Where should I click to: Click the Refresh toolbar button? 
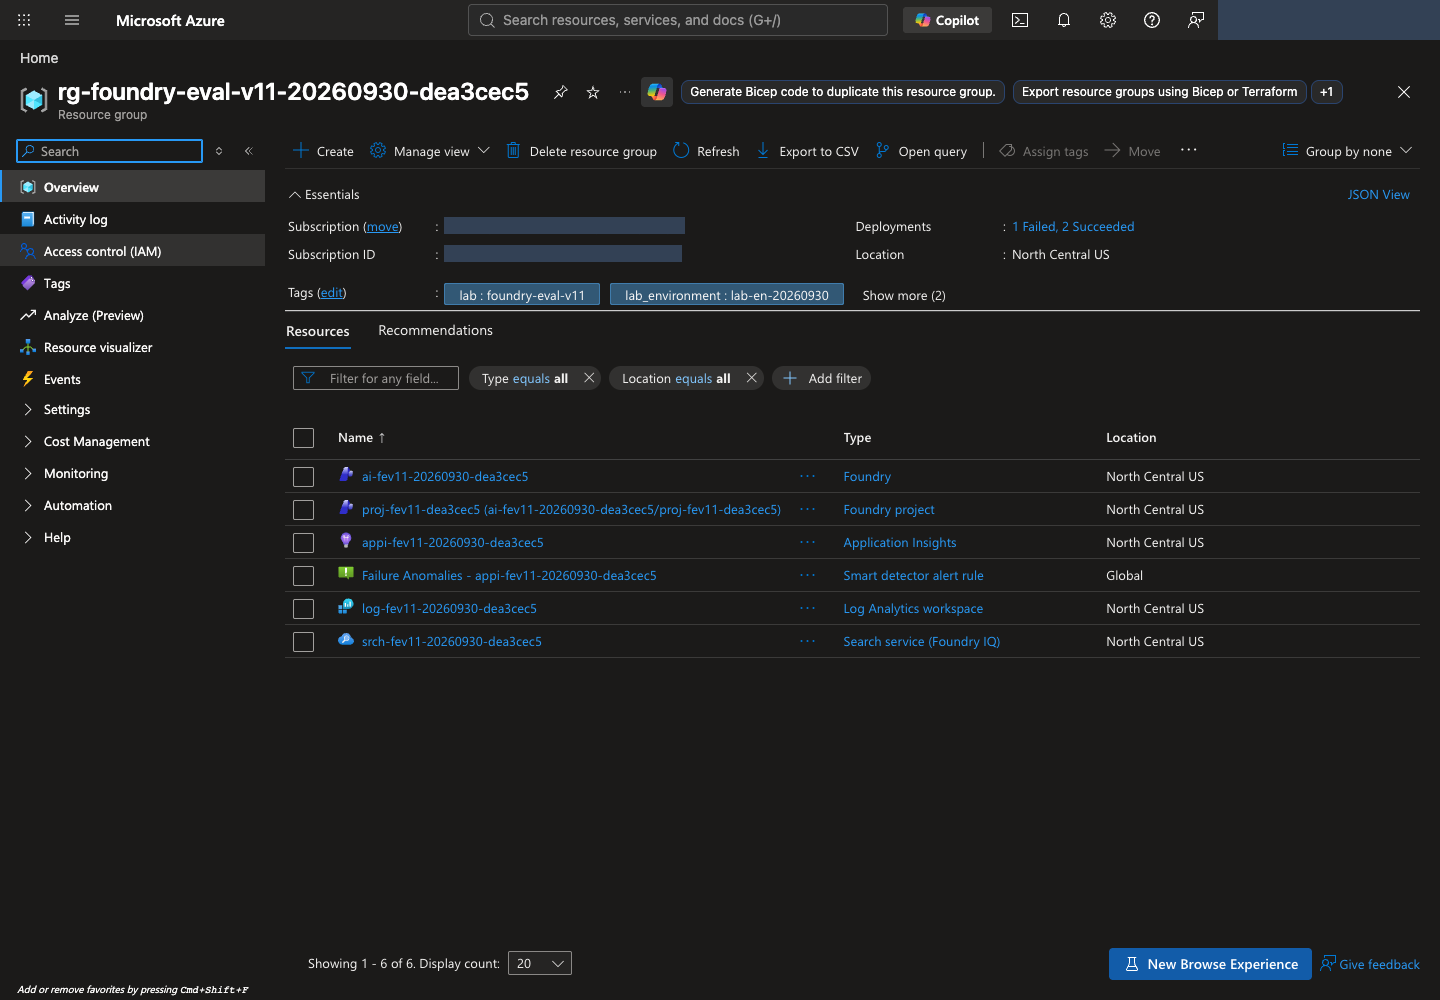point(706,151)
